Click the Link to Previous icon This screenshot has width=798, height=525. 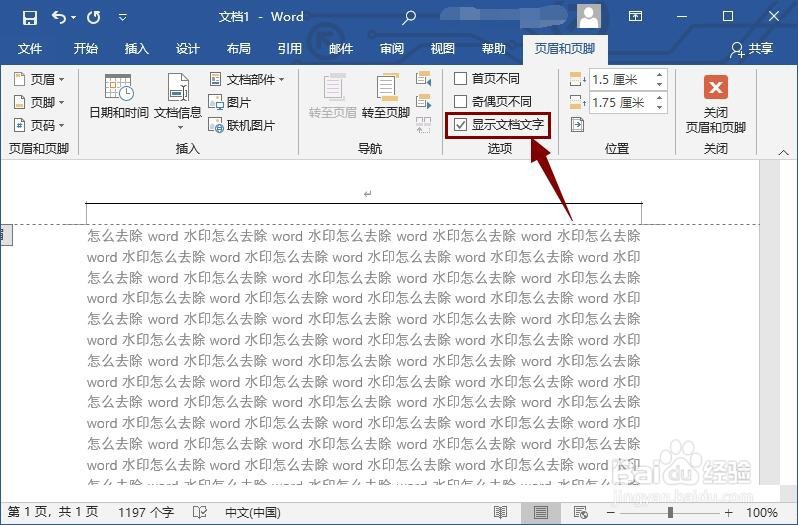423,125
